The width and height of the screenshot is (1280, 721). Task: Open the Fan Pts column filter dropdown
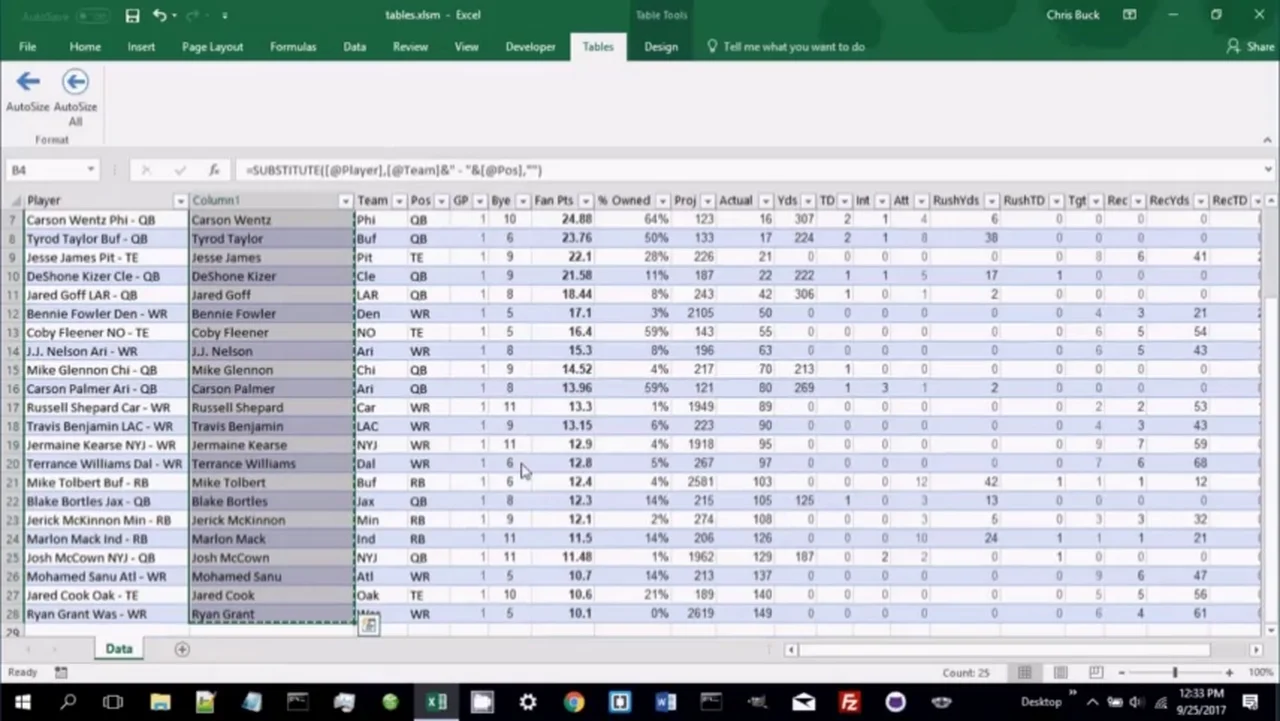[585, 201]
